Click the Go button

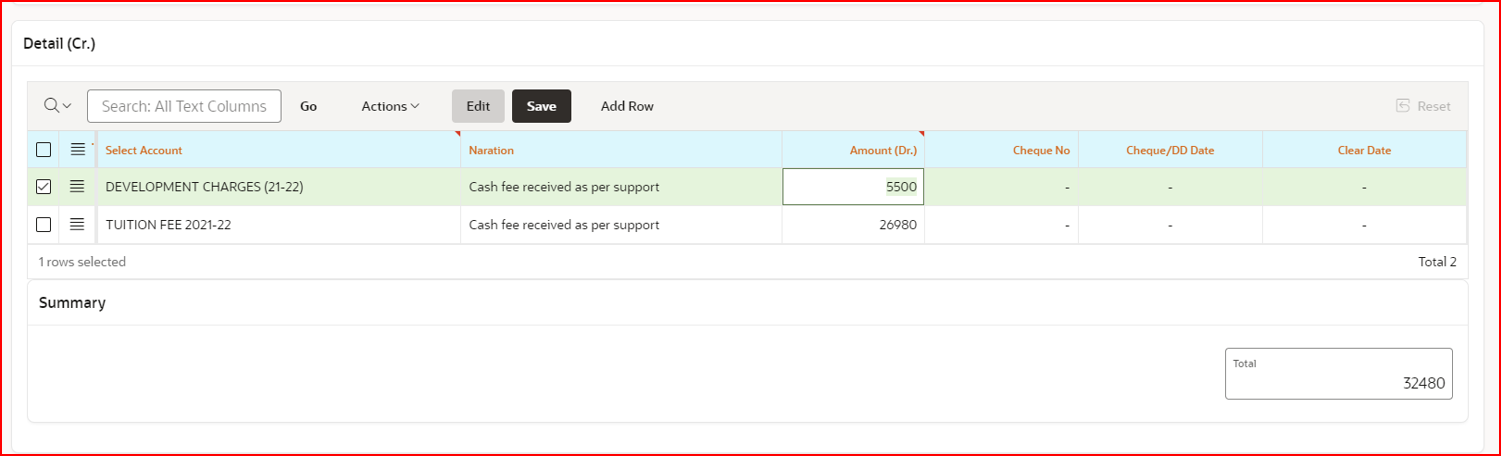309,106
